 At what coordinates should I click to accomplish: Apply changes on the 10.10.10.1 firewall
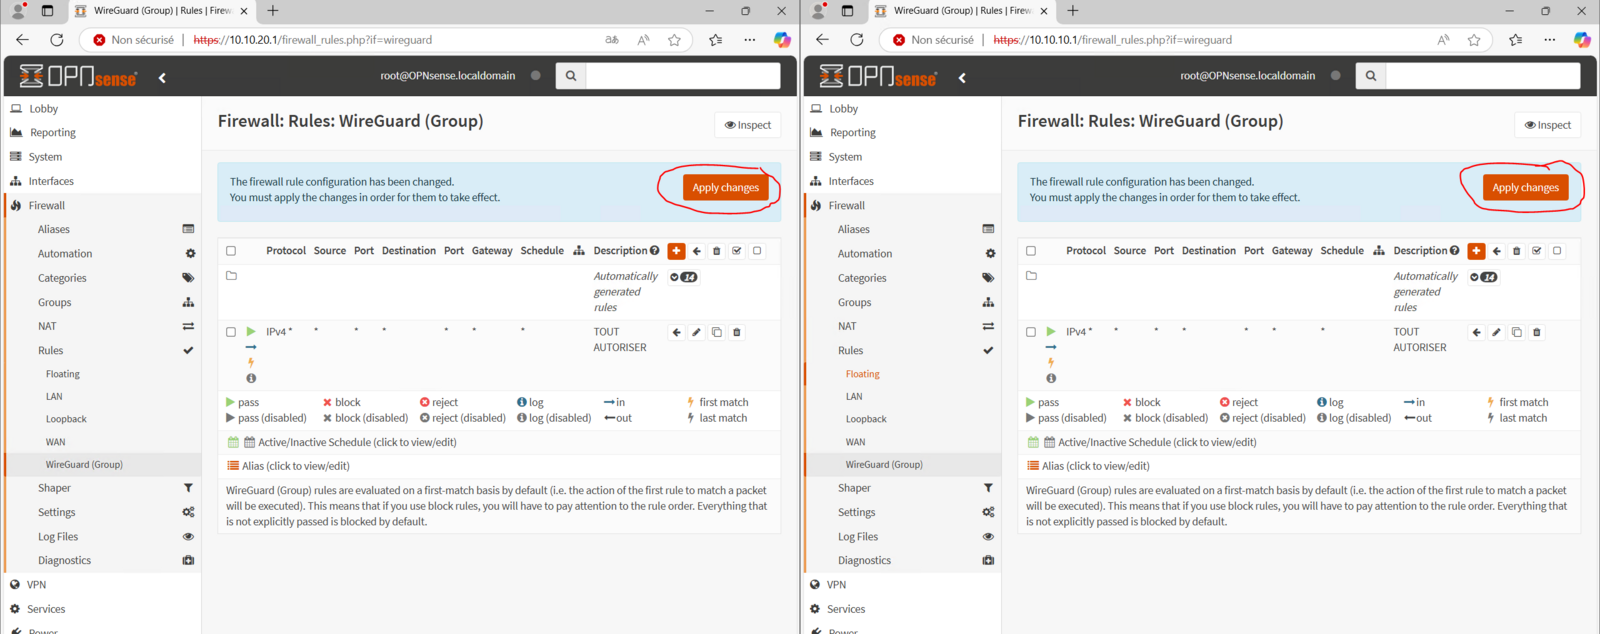(1525, 188)
